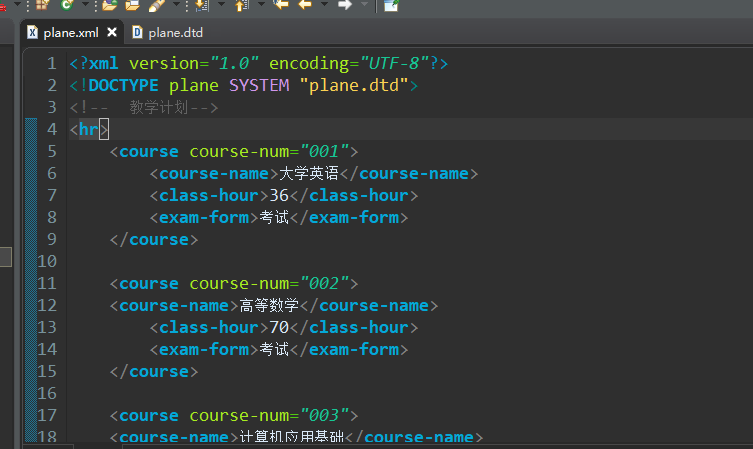Click the SYSTEM keyword on line 2
Screen dimensions: 753x449
[259, 85]
